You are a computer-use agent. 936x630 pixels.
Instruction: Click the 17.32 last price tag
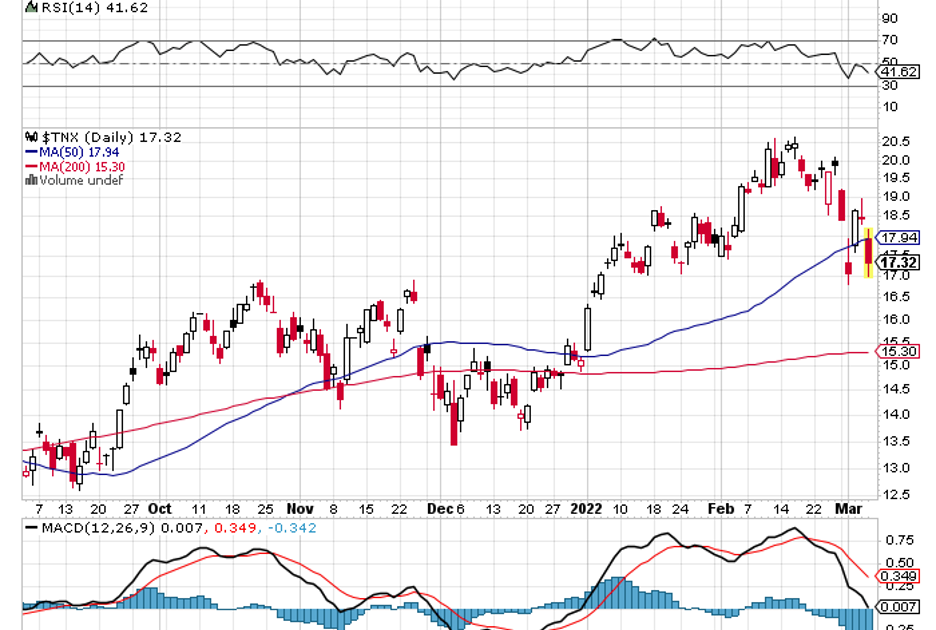coord(901,262)
